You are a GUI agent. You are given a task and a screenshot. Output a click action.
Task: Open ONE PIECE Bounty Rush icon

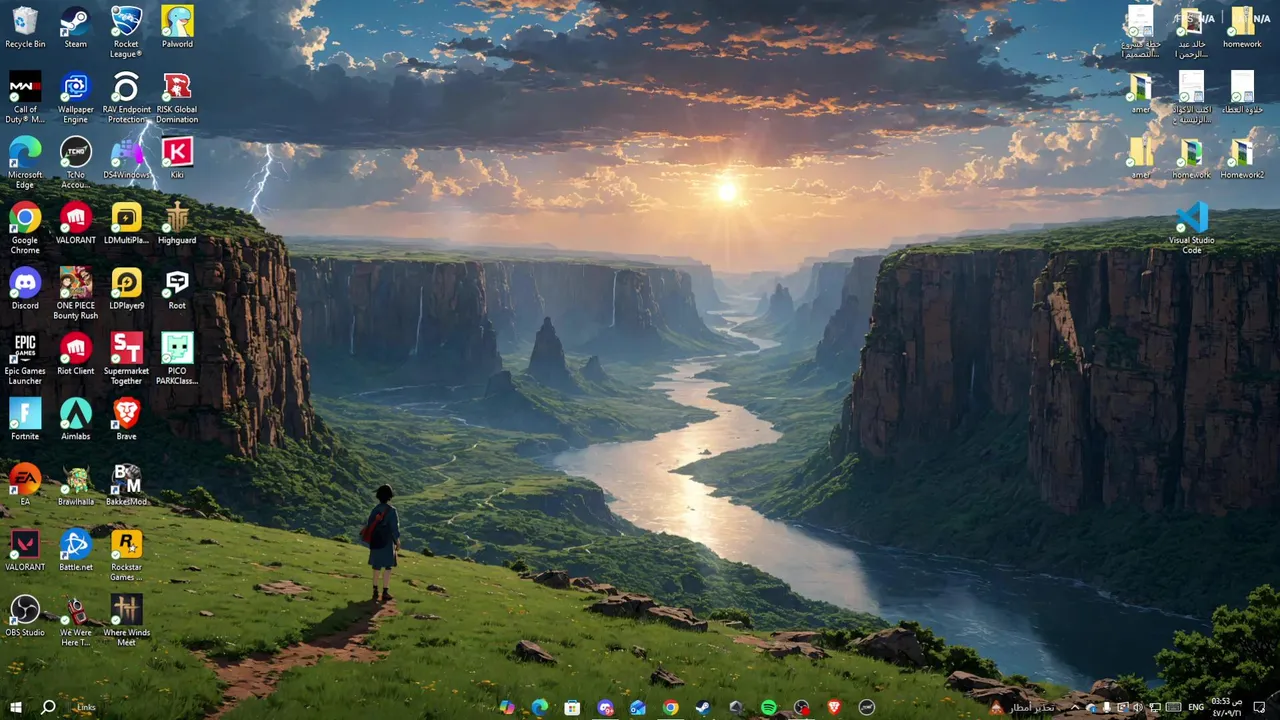pos(76,293)
